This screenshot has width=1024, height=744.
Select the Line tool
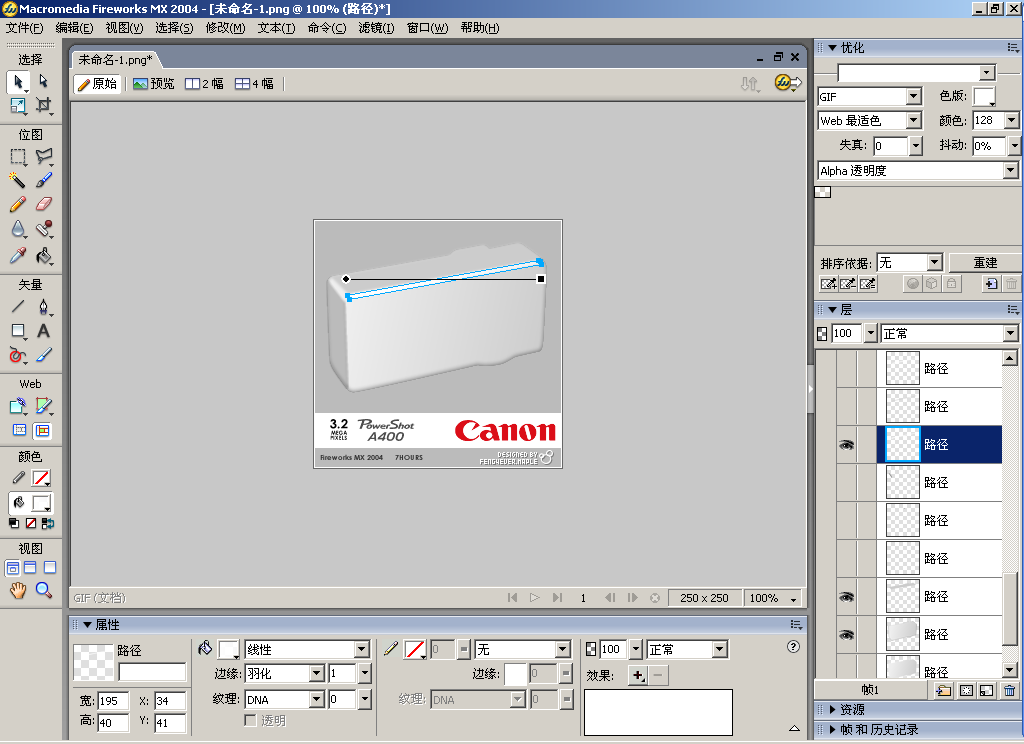pyautogui.click(x=18, y=306)
